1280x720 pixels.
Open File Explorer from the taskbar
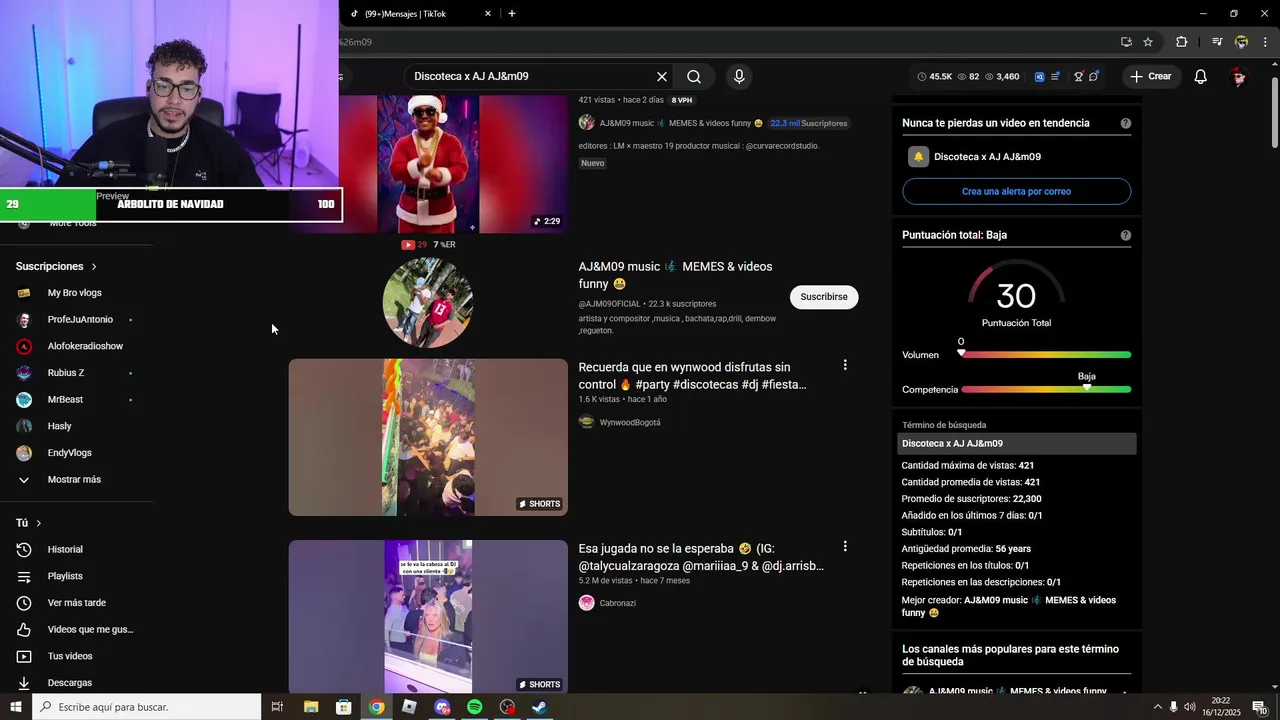point(311,707)
